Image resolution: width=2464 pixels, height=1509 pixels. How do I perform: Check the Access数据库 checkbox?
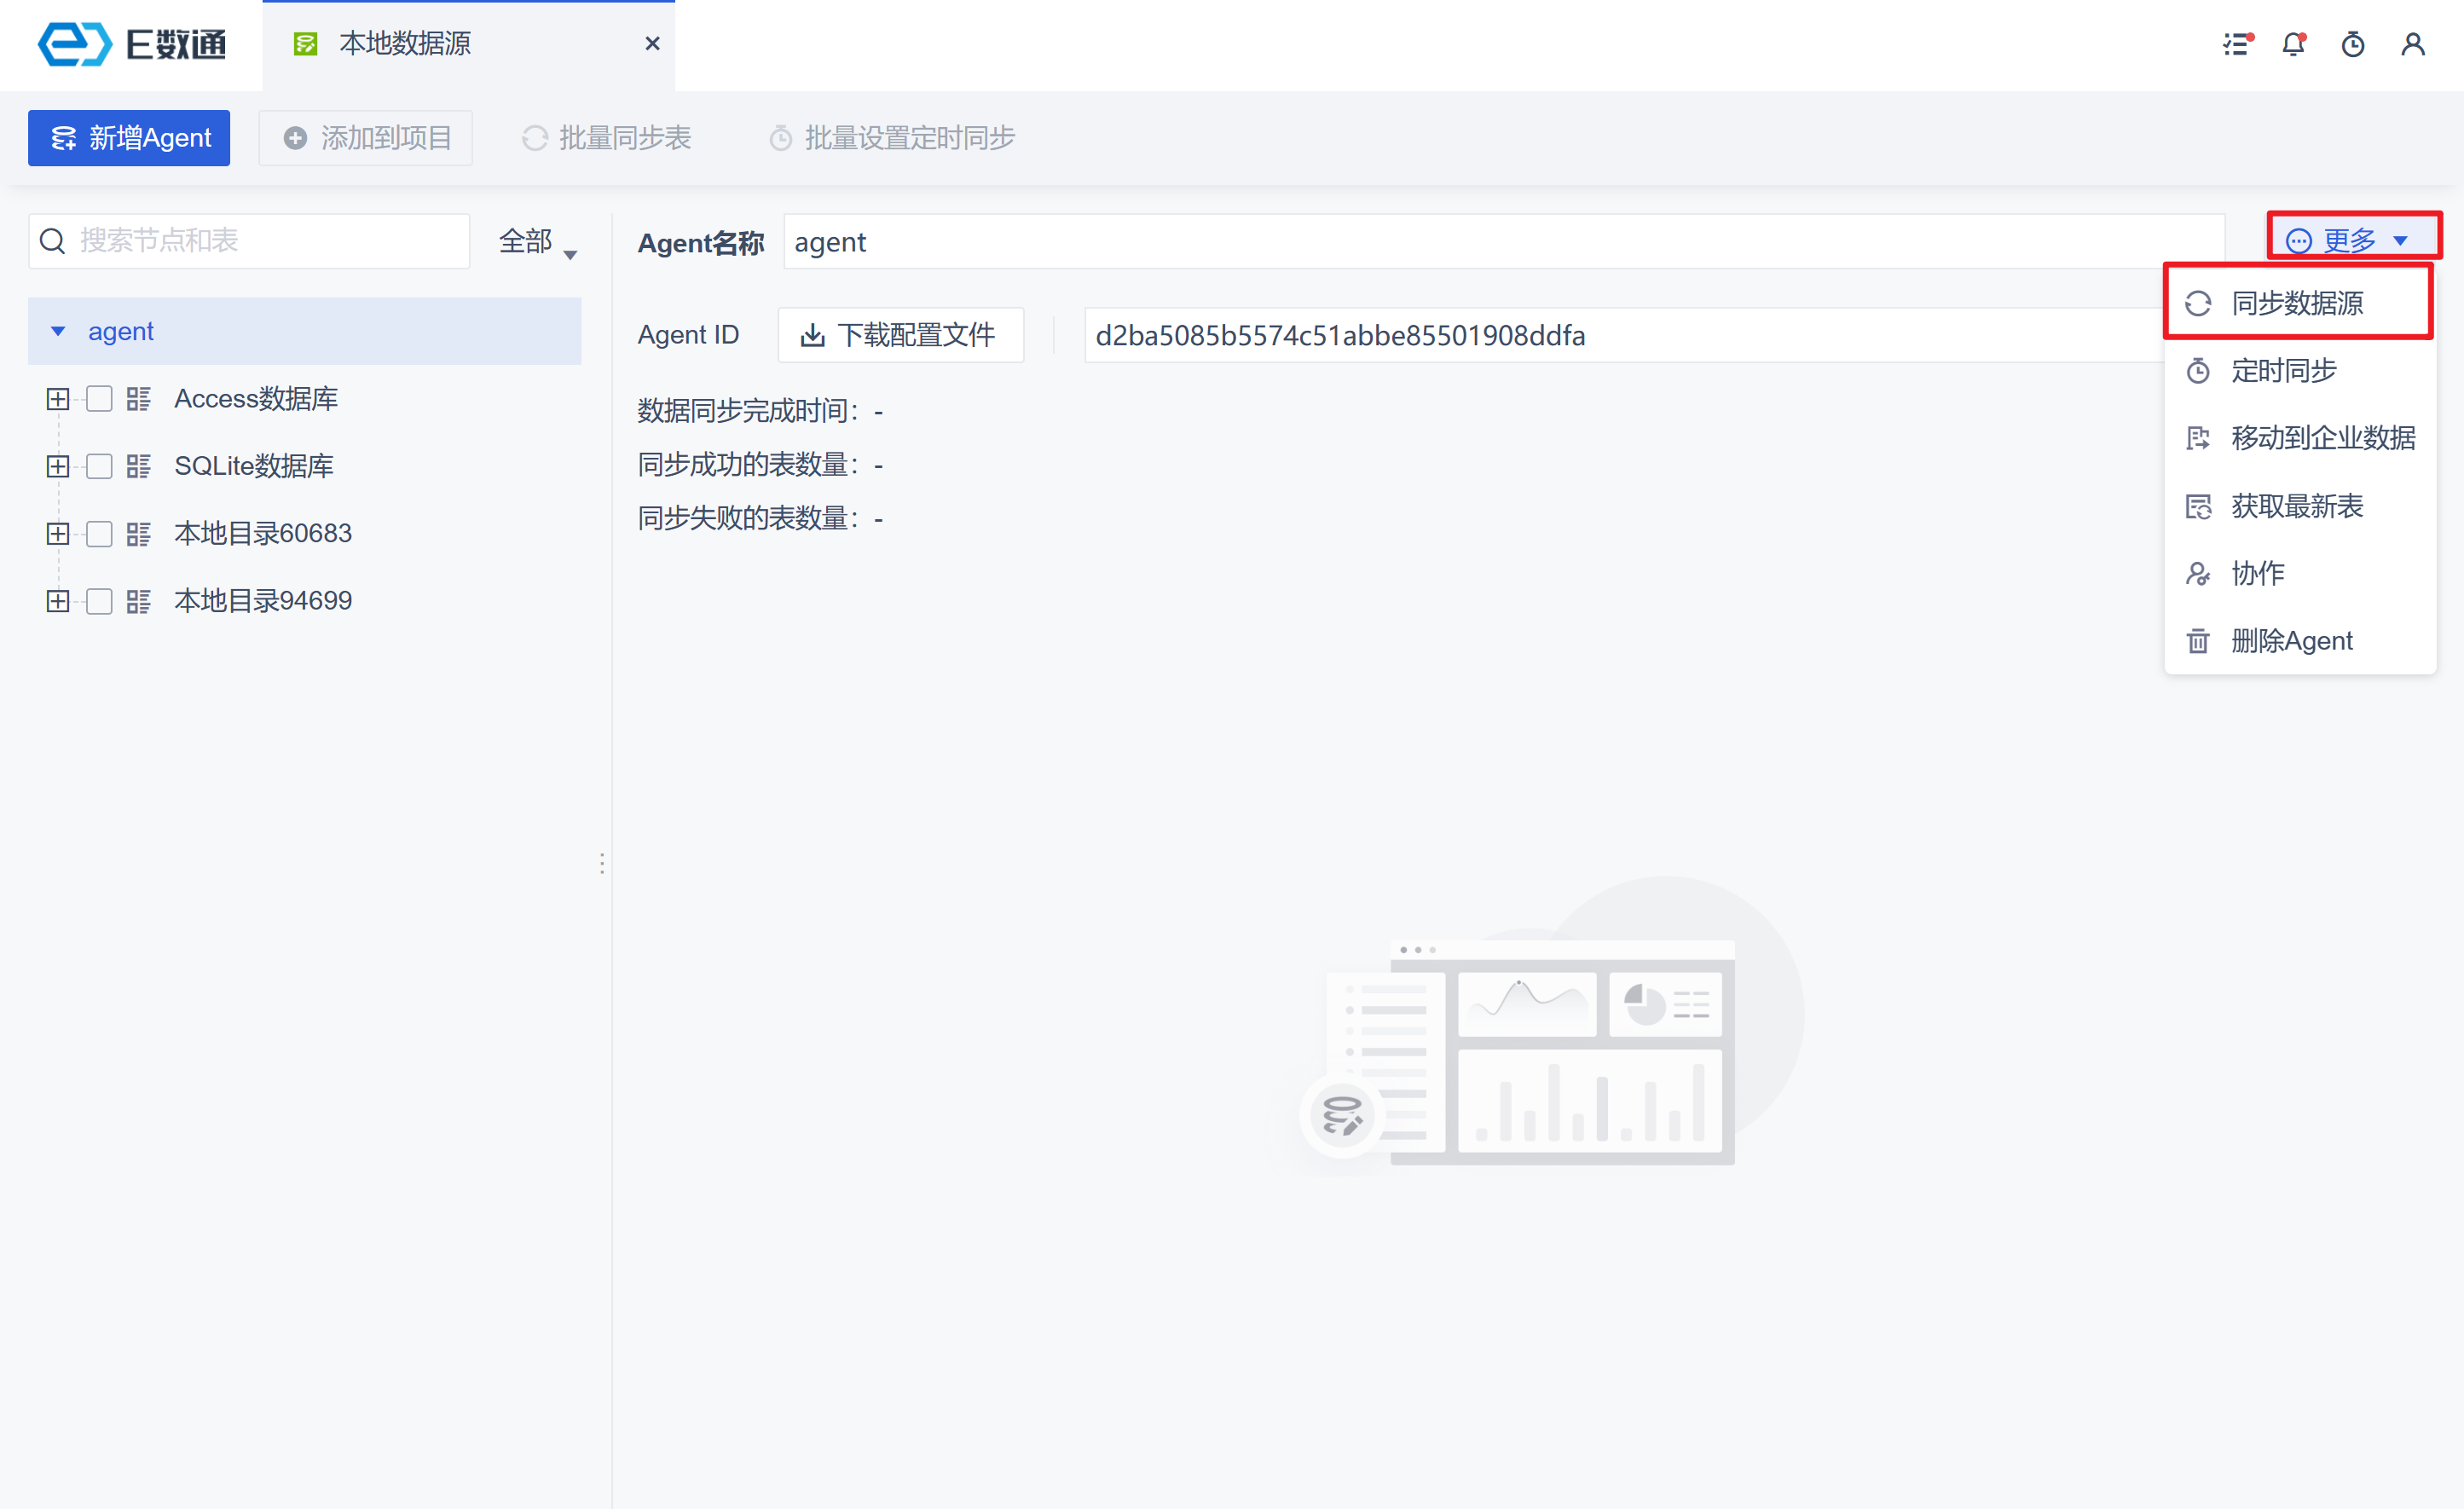(99, 399)
